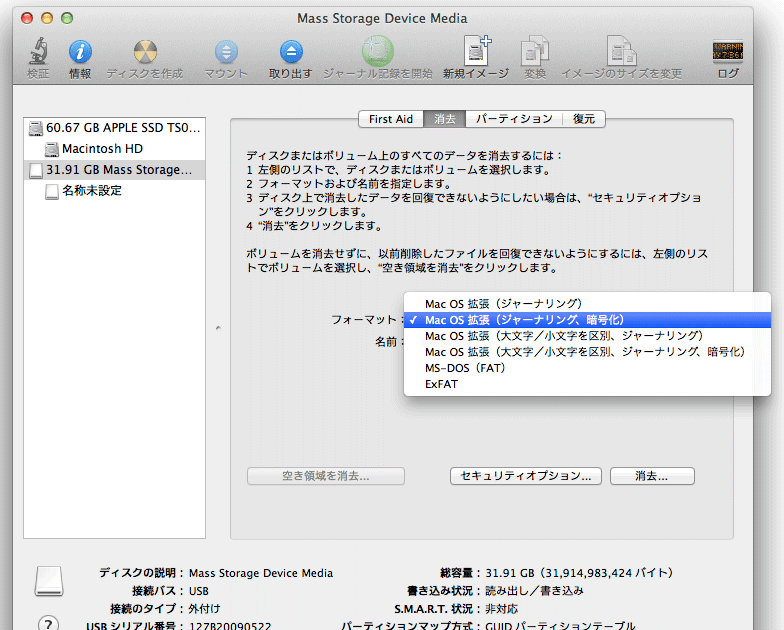Select the 60.67 GB APPLE SSD disk
Screen dimensions: 784x630
coord(114,128)
